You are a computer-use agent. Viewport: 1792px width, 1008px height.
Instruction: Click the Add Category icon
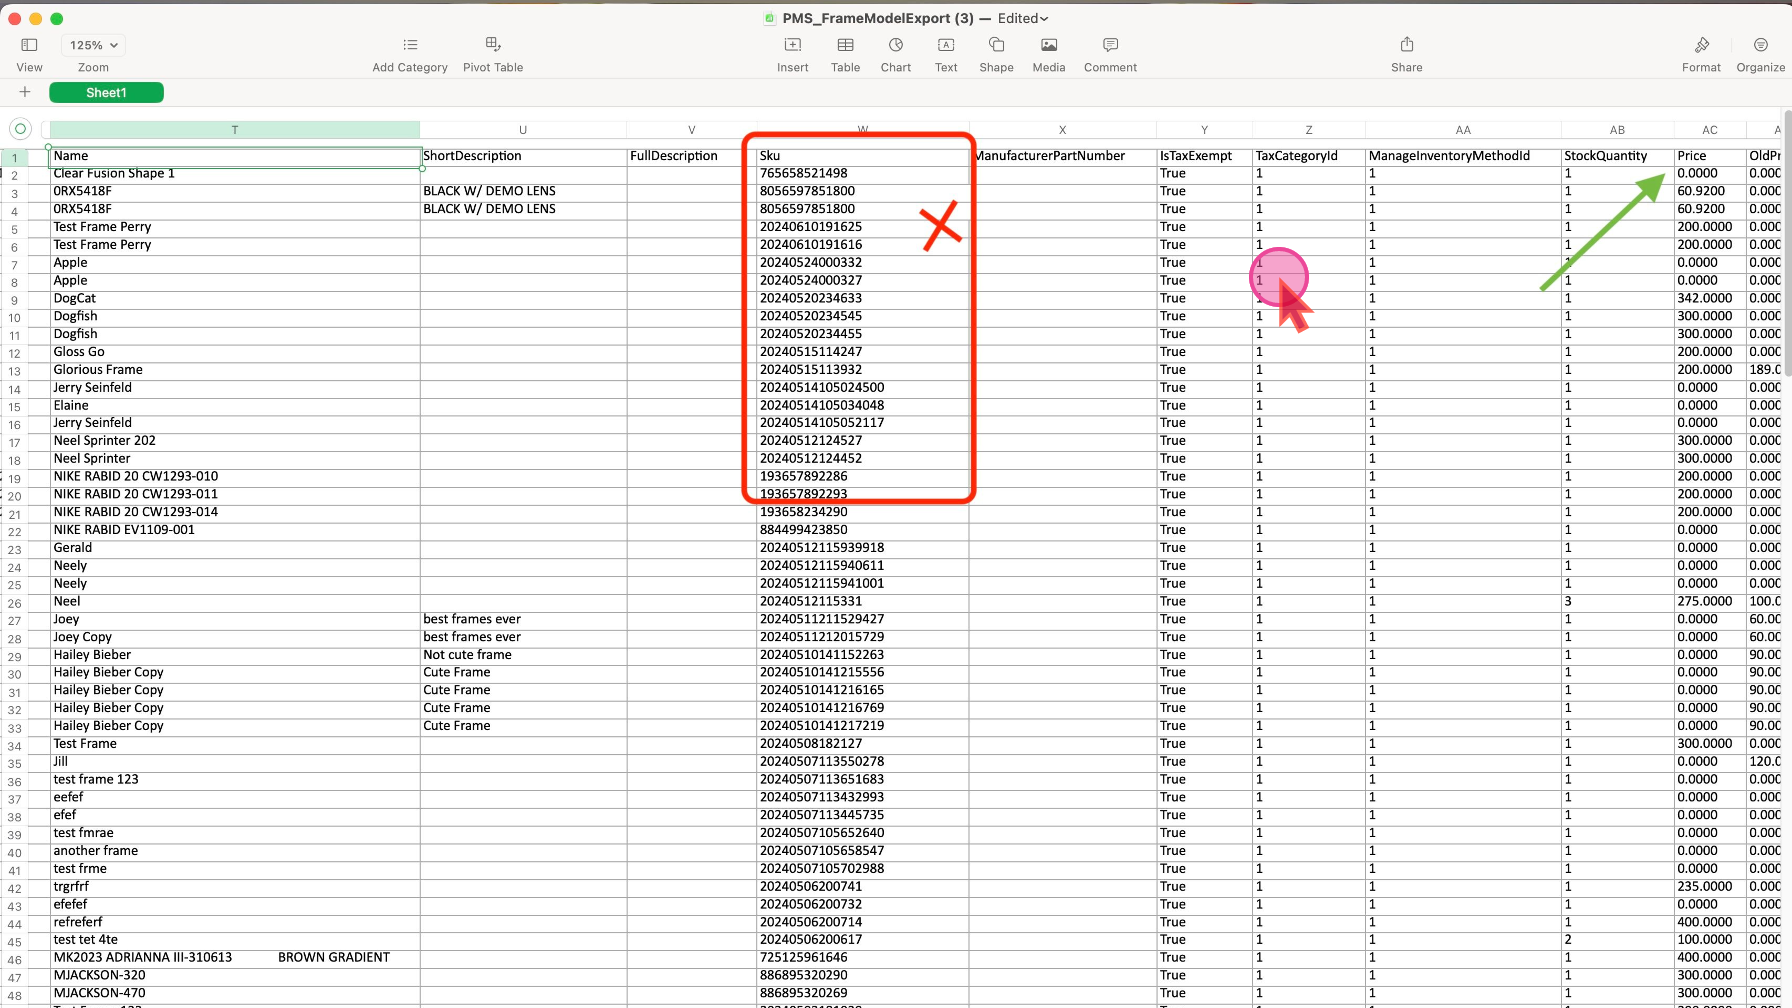coord(410,45)
